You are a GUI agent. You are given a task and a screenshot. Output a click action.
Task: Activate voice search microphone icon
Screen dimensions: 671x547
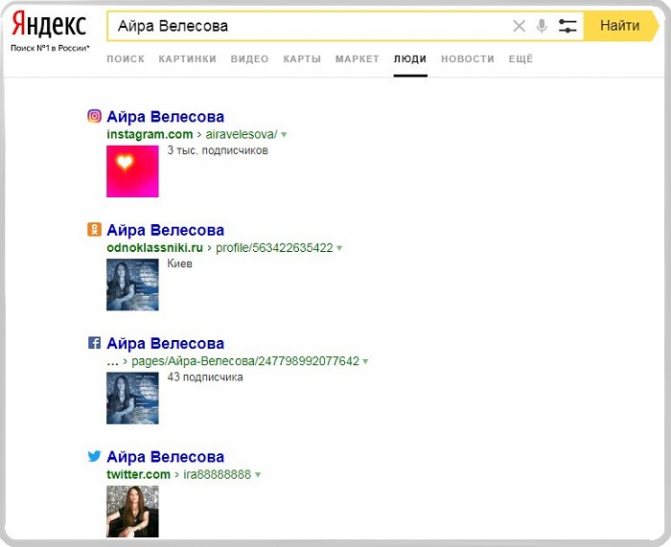click(541, 26)
